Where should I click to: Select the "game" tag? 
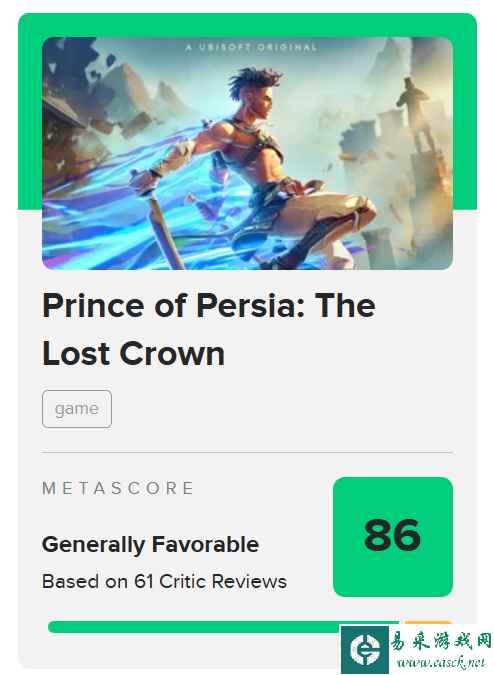tap(77, 409)
